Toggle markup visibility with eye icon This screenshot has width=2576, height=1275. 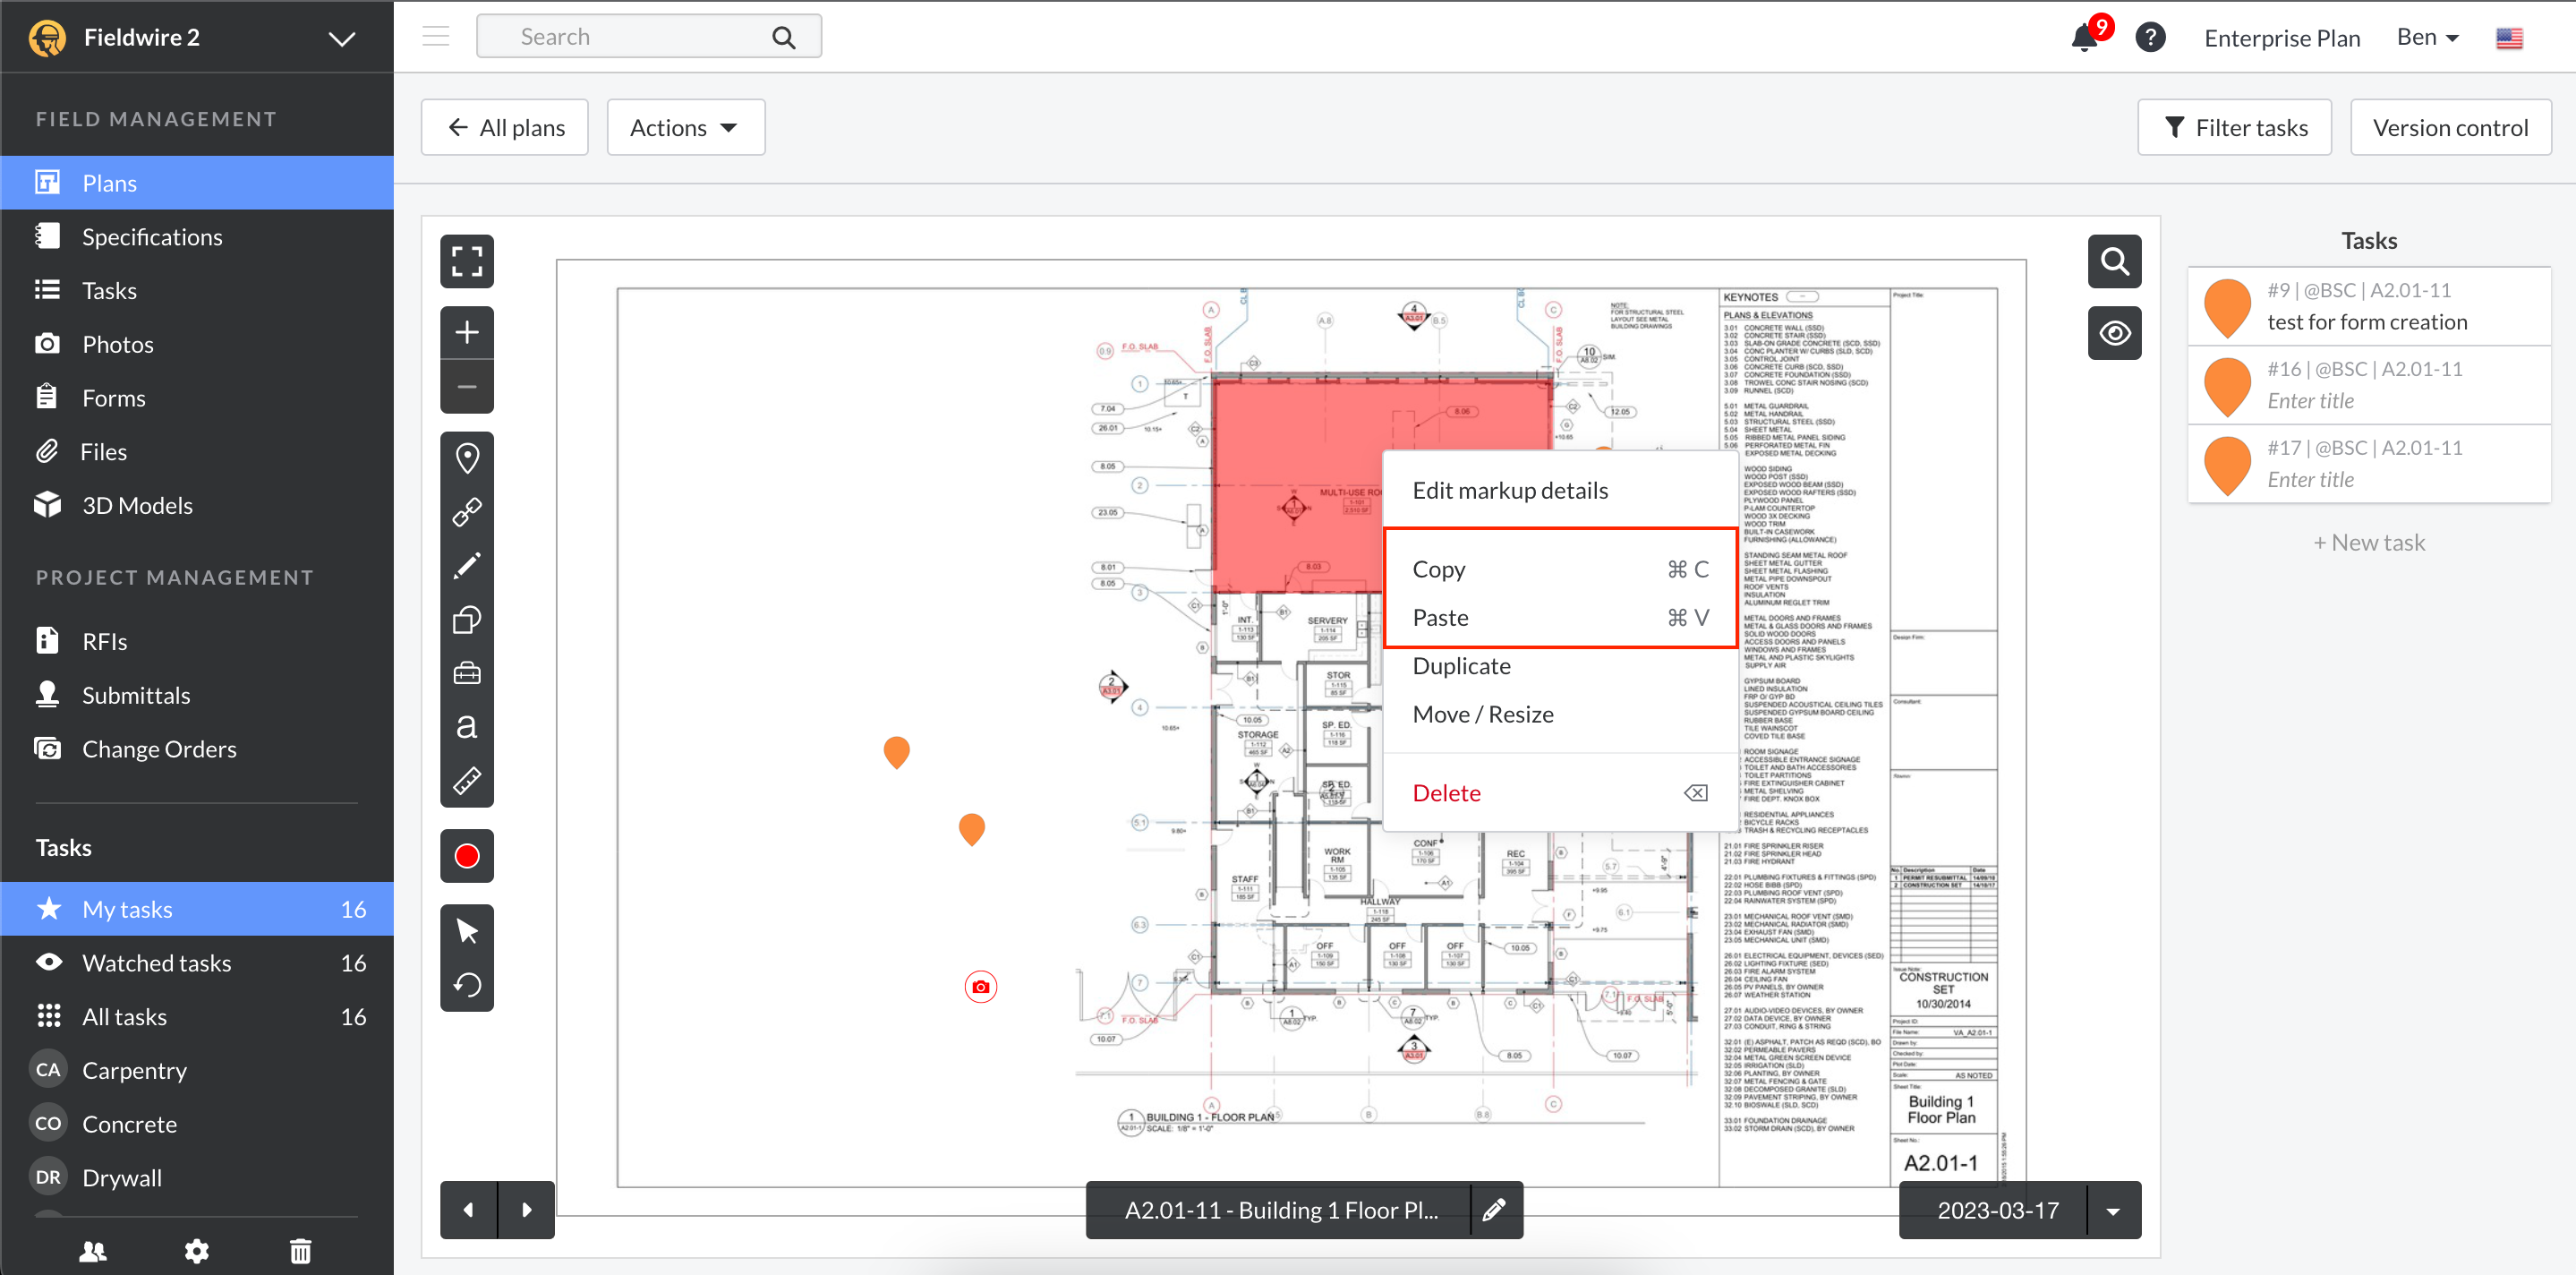pos(2114,332)
